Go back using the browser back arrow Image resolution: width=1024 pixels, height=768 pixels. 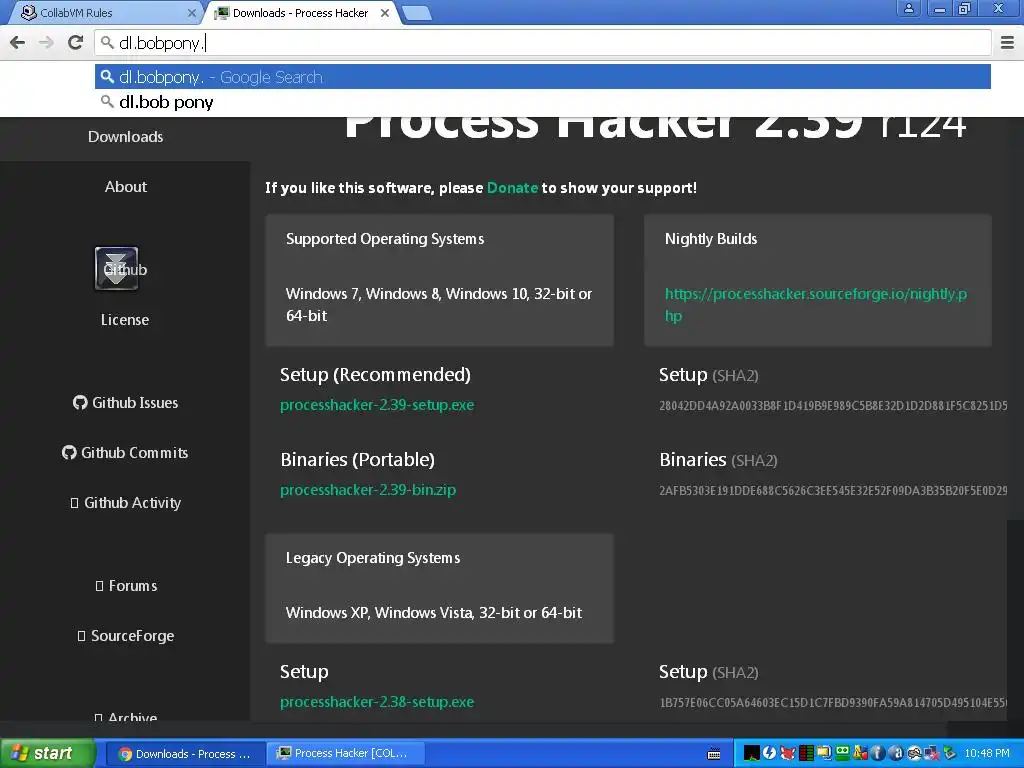18,42
